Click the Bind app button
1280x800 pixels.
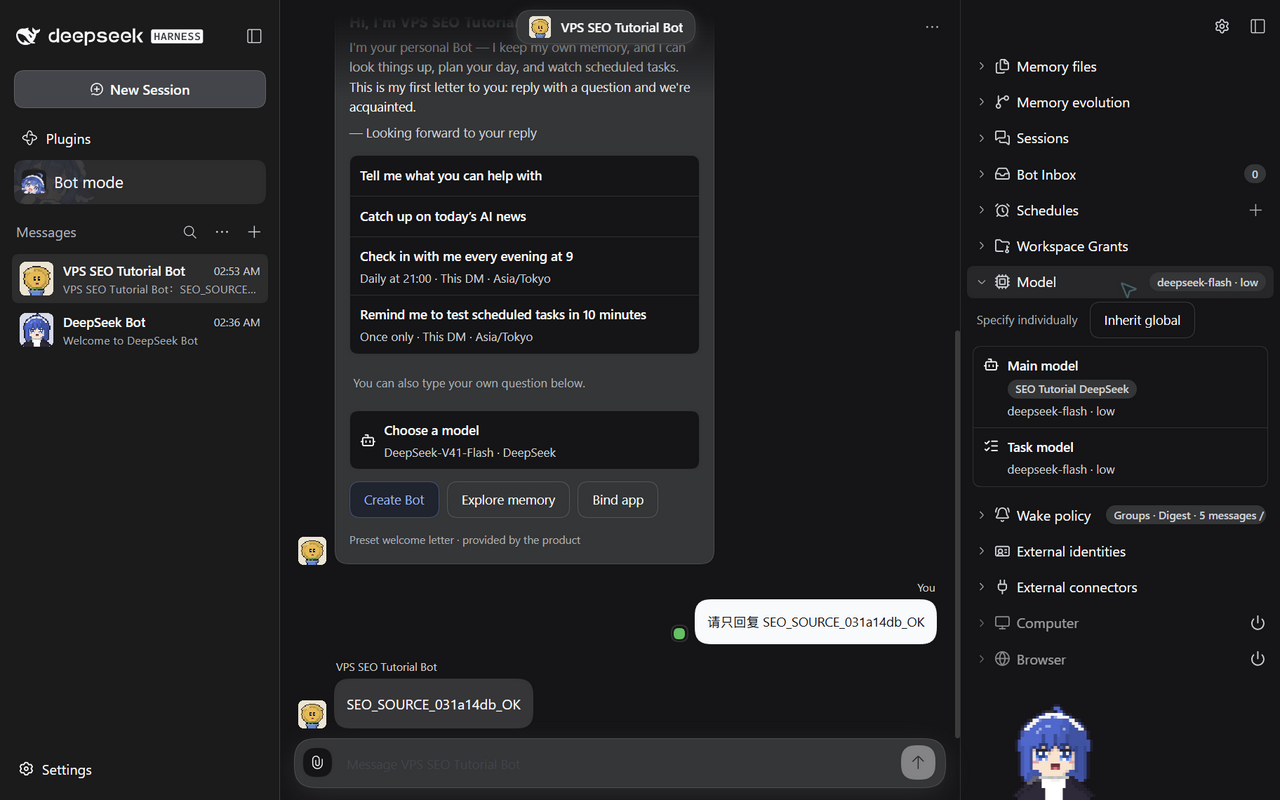618,500
